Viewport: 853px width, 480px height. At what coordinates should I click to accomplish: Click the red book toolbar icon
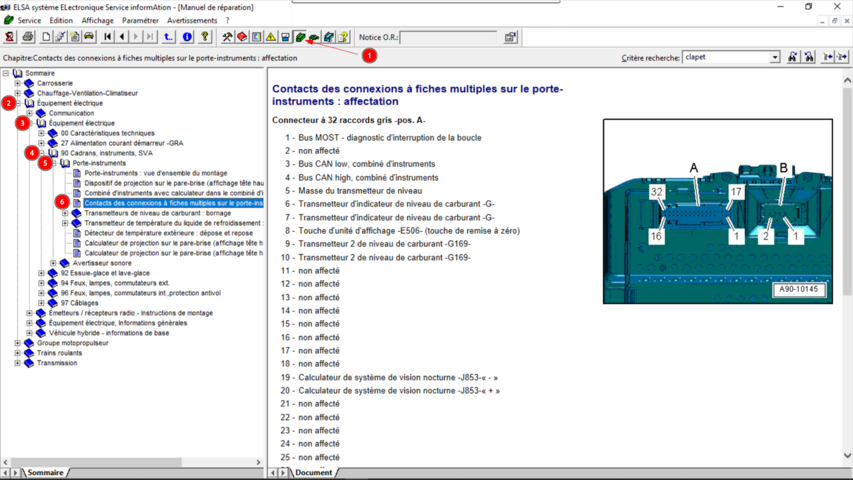(x=242, y=37)
